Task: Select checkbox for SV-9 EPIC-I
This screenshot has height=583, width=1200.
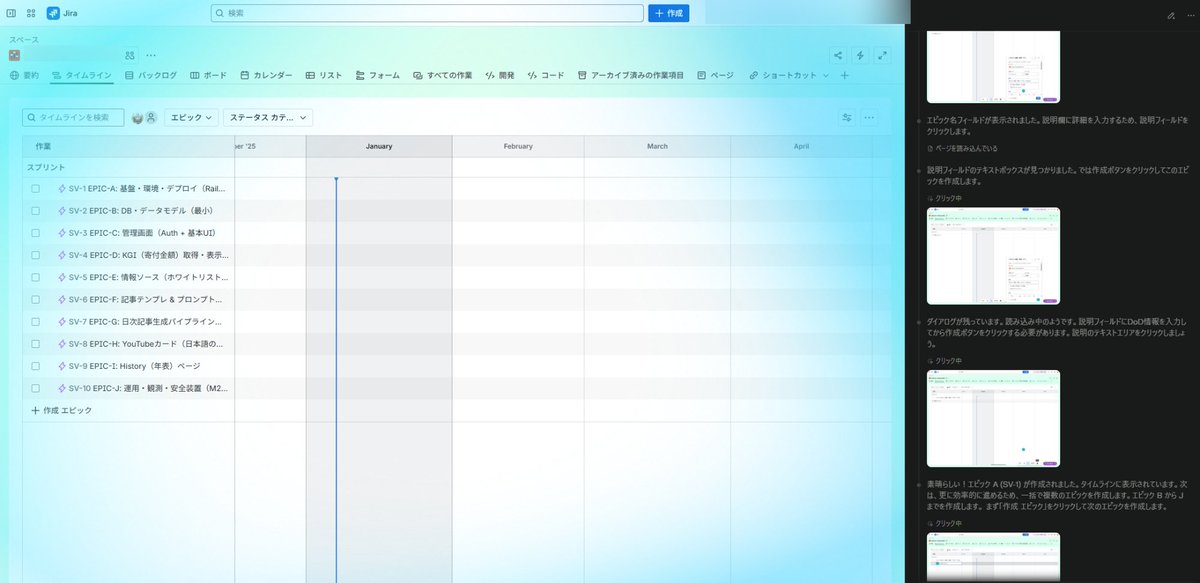Action: pos(35,366)
